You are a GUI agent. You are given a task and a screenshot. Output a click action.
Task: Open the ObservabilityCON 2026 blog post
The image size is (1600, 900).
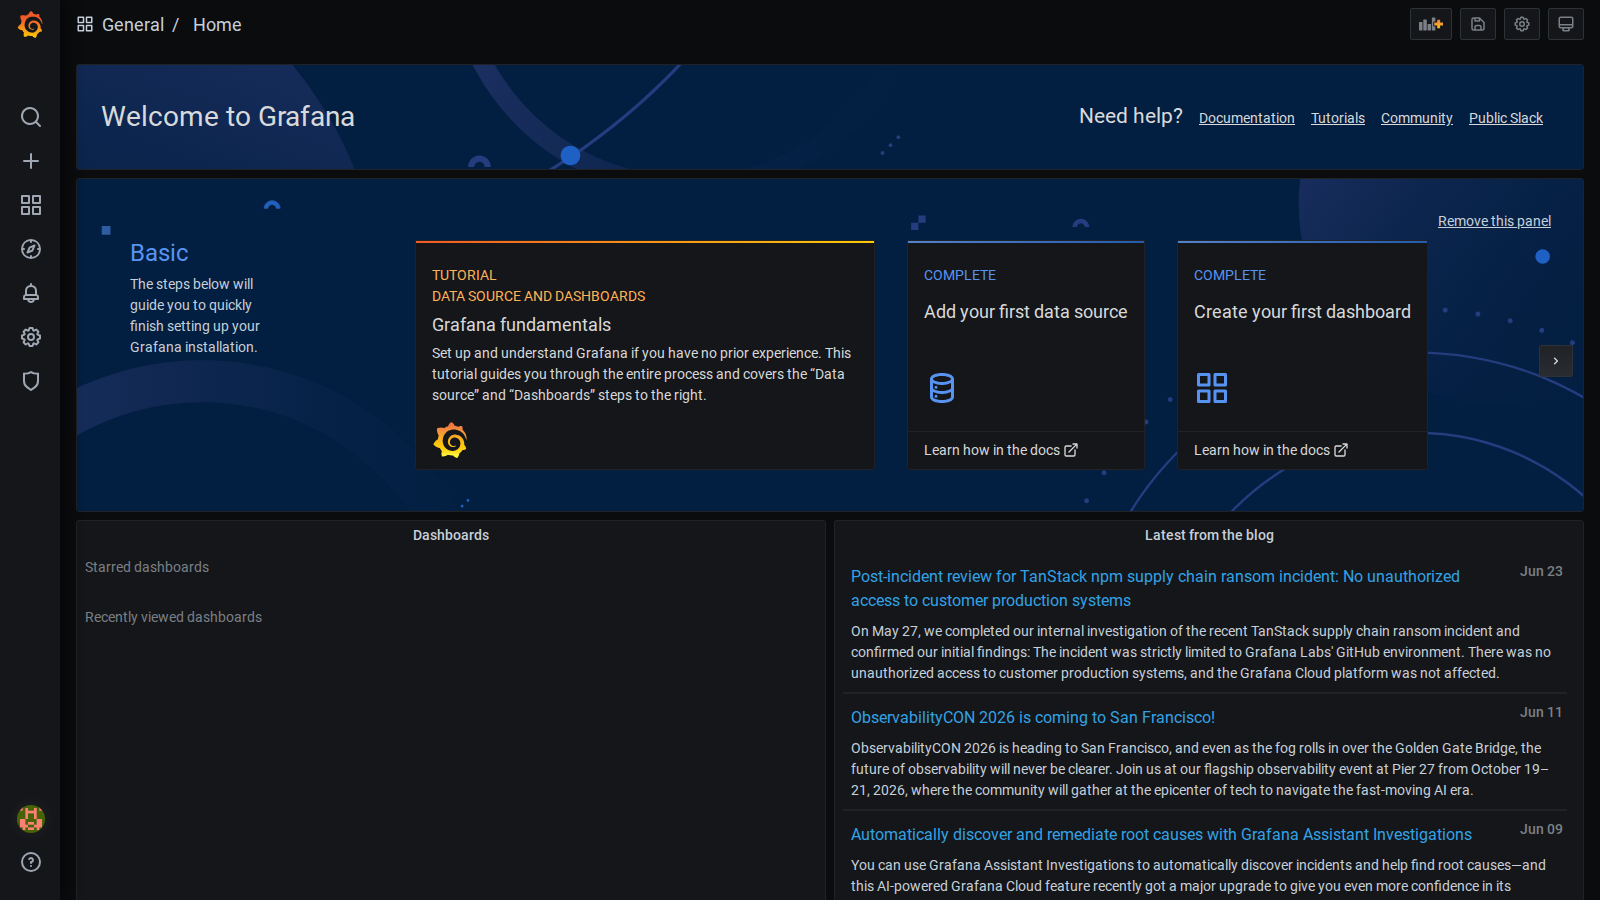click(1033, 717)
